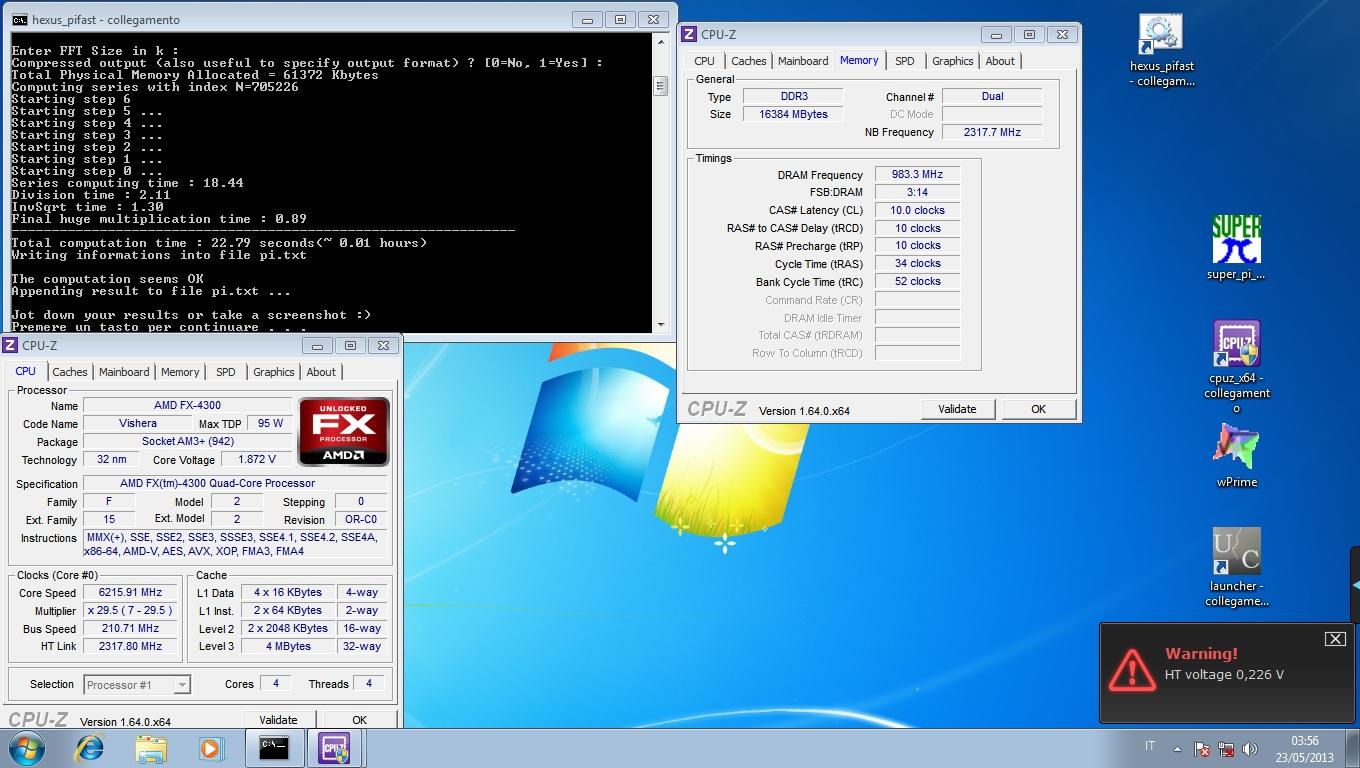Select Caches tab in memory CPU-Z window
Image resolution: width=1360 pixels, height=768 pixels.
tap(748, 61)
